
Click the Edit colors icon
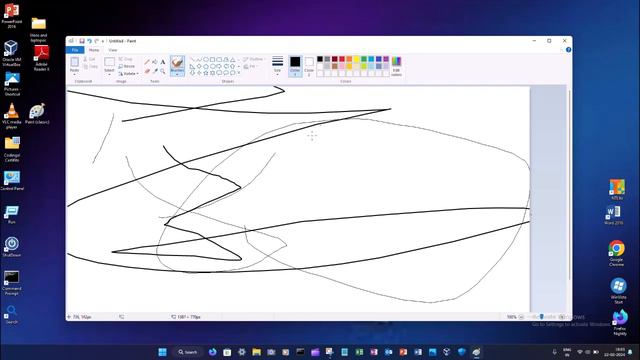(x=396, y=66)
